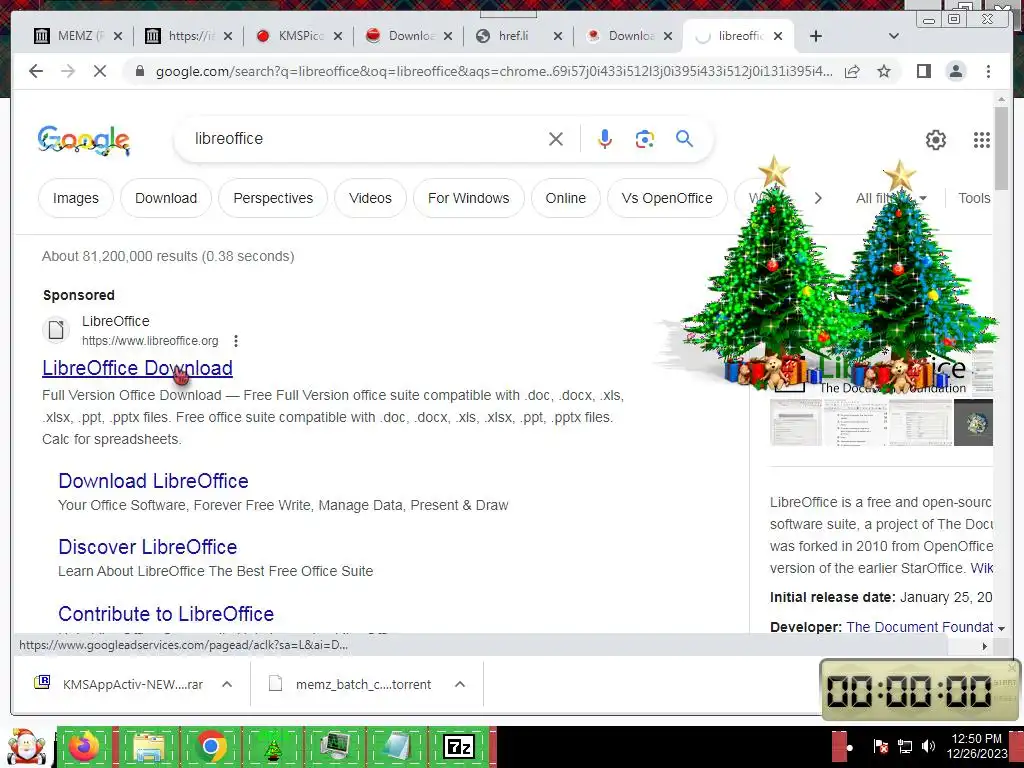This screenshot has height=768, width=1024.
Task: Close the href.li tab
Action: (558, 36)
